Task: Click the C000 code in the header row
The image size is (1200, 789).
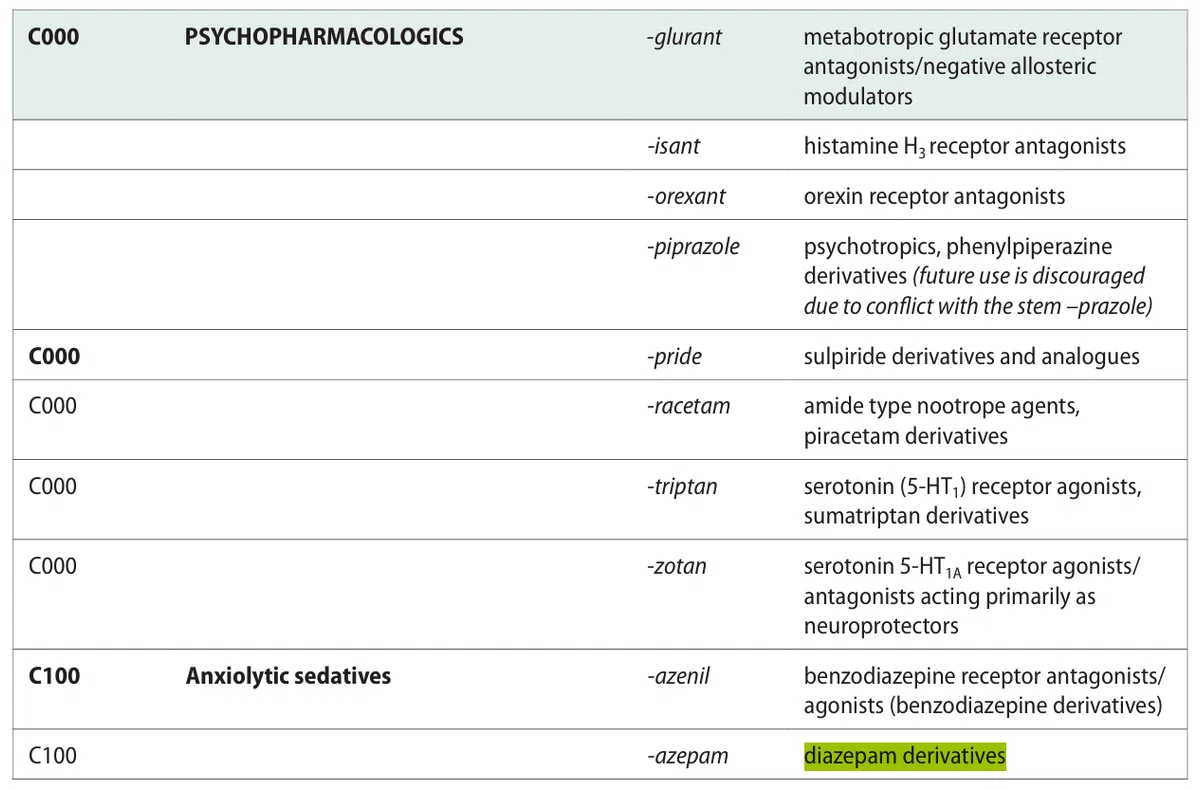Action: (54, 38)
